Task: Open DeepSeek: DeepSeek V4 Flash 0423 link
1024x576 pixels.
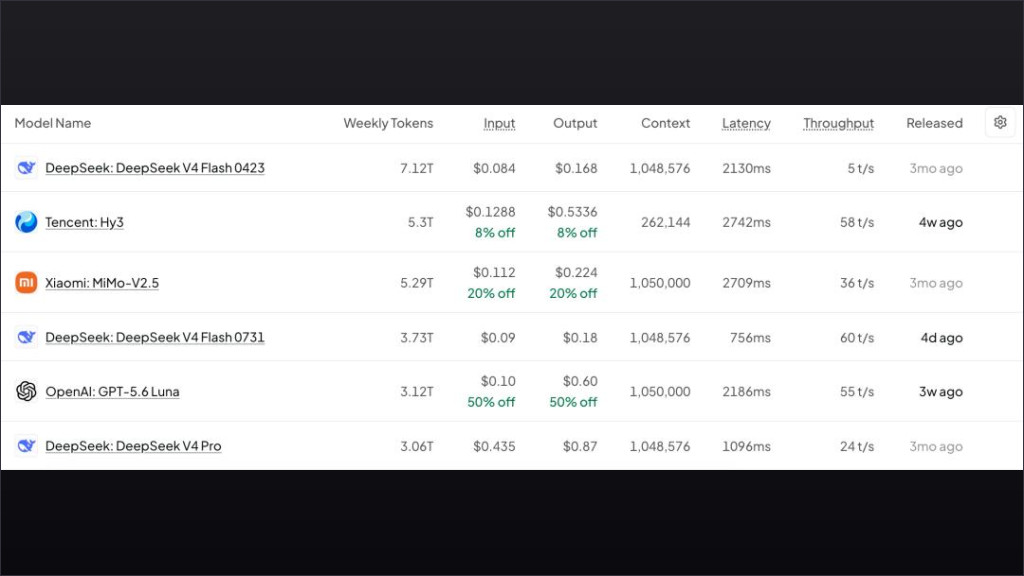Action: 155,168
